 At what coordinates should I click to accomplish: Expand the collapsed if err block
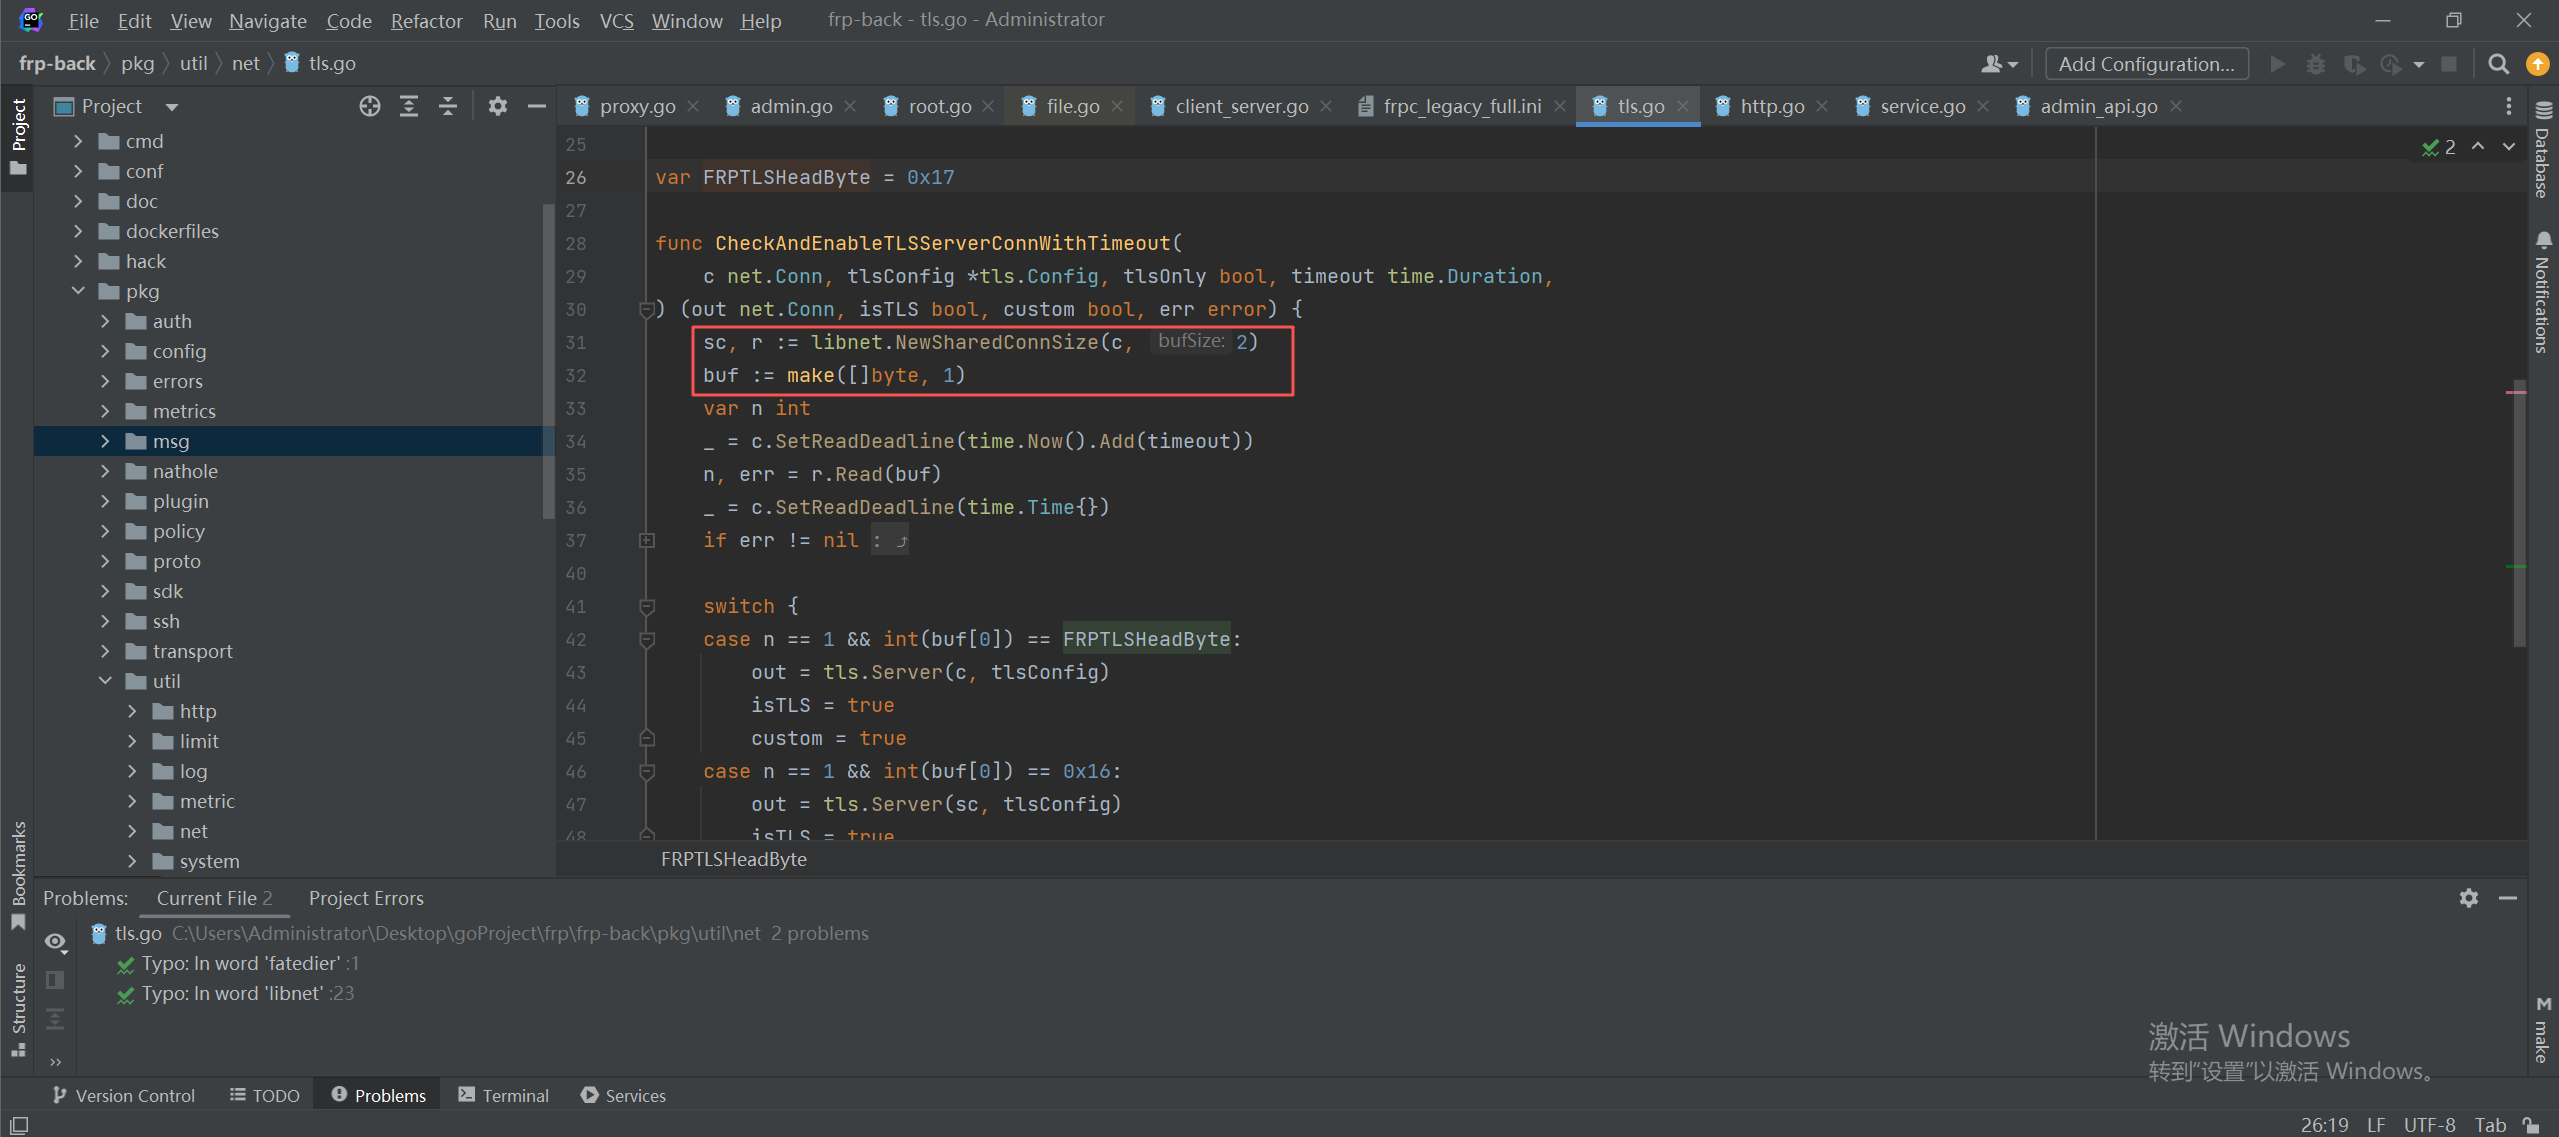pyautogui.click(x=647, y=540)
